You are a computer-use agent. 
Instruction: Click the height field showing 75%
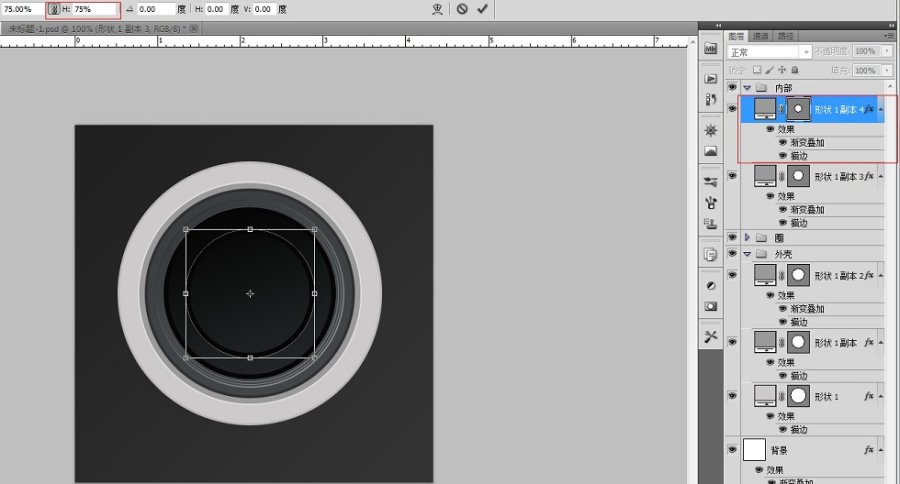coord(94,9)
